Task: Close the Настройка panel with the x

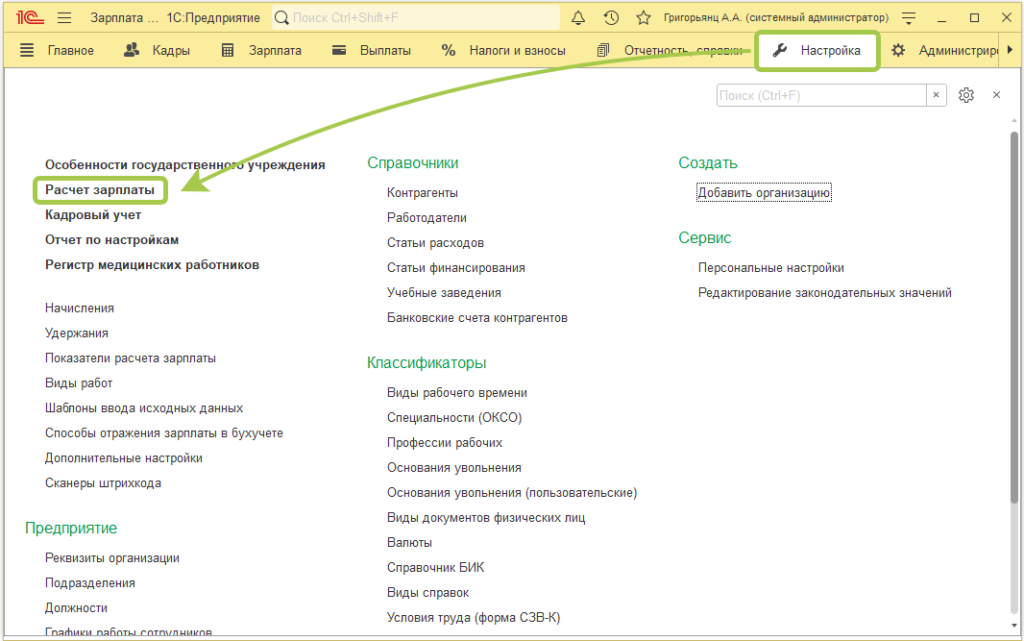Action: coord(996,95)
